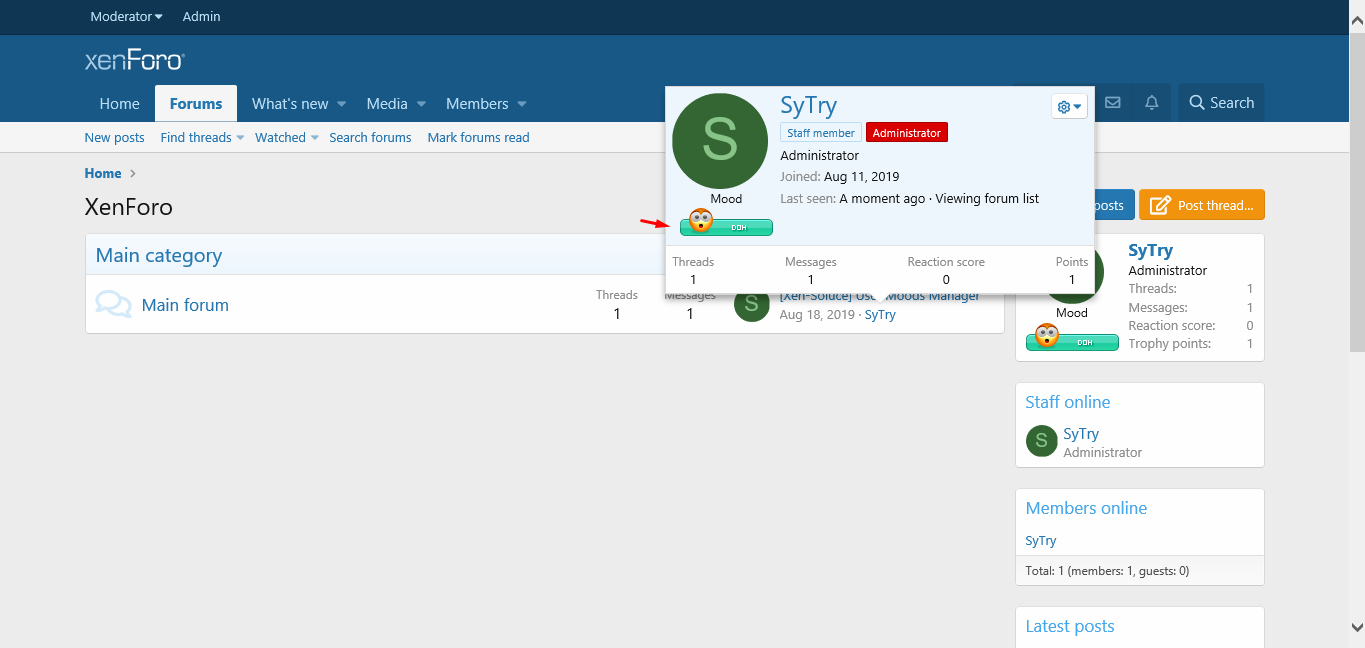Open the Main forum link
This screenshot has width=1365, height=648.
[185, 305]
